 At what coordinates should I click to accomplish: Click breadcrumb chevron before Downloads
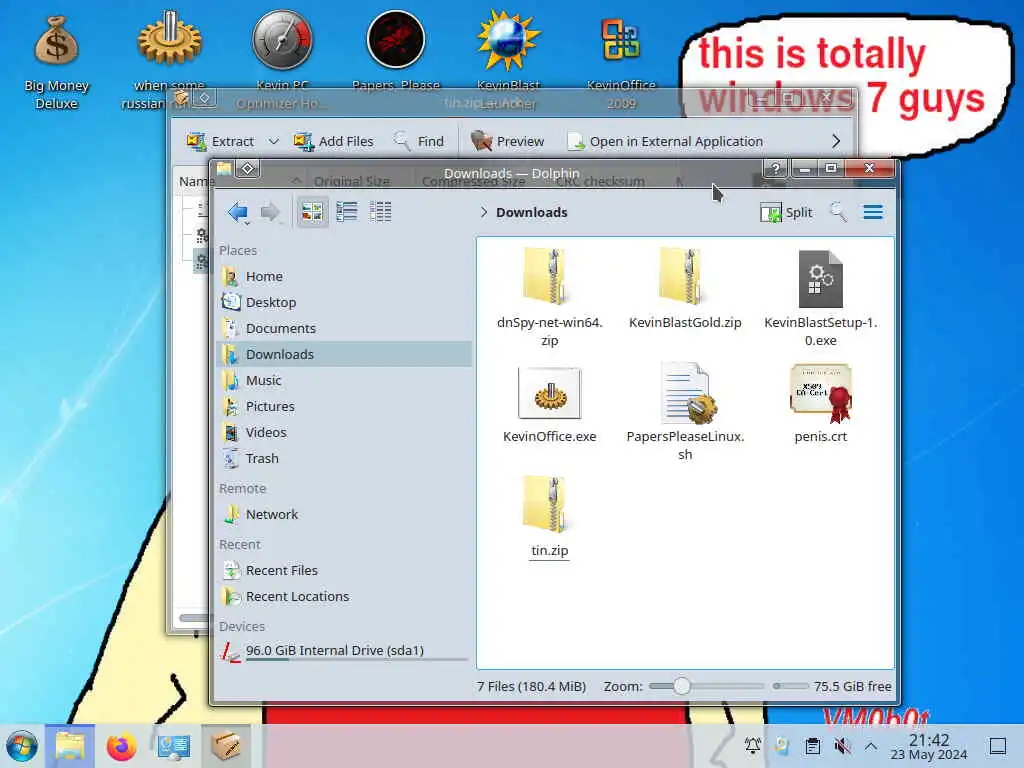tap(483, 212)
